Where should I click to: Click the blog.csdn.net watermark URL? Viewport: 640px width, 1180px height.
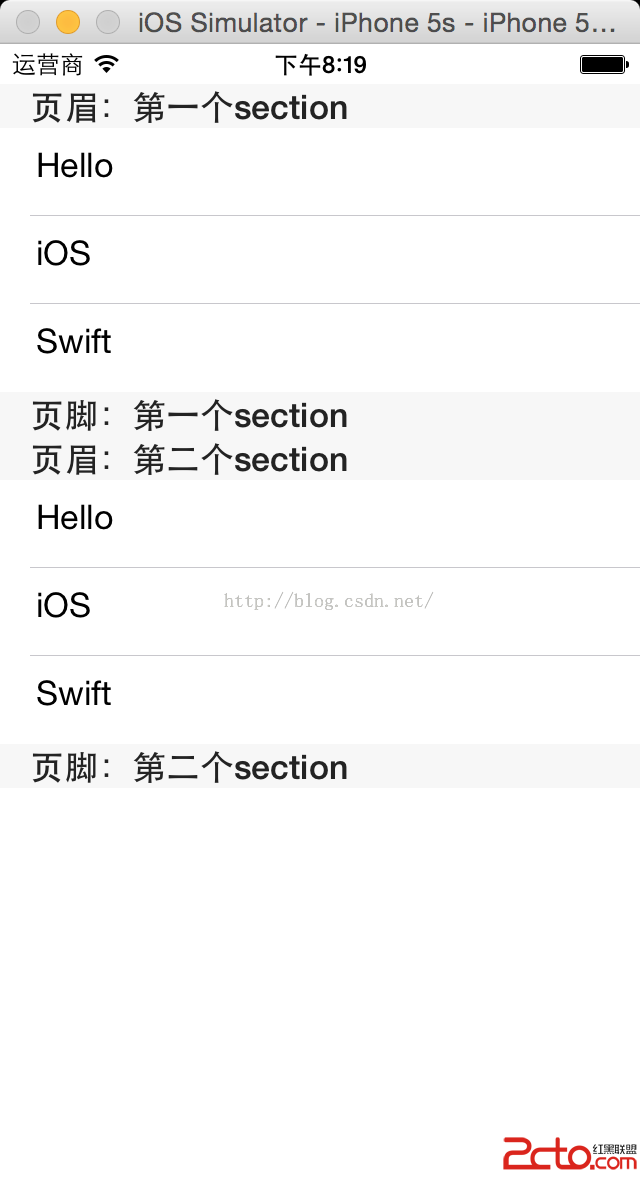tap(328, 601)
